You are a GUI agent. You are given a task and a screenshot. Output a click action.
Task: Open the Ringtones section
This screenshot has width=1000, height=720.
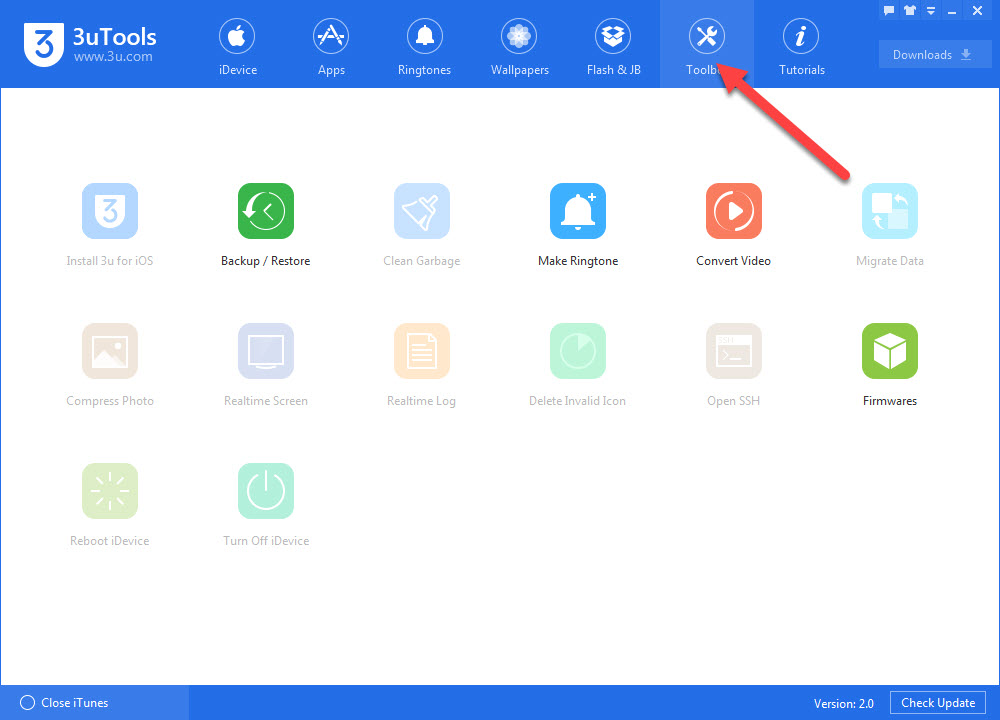click(x=424, y=46)
